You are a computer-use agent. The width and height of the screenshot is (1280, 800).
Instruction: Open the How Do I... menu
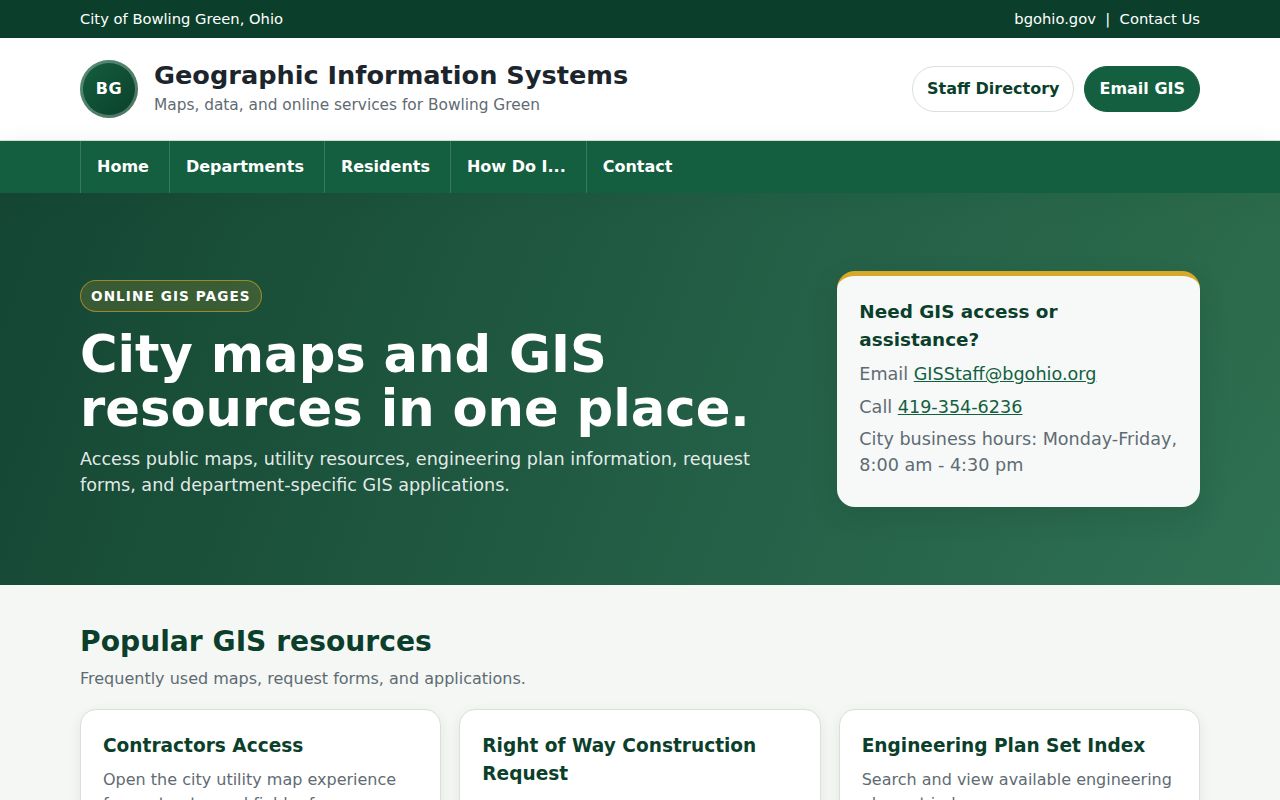click(516, 167)
